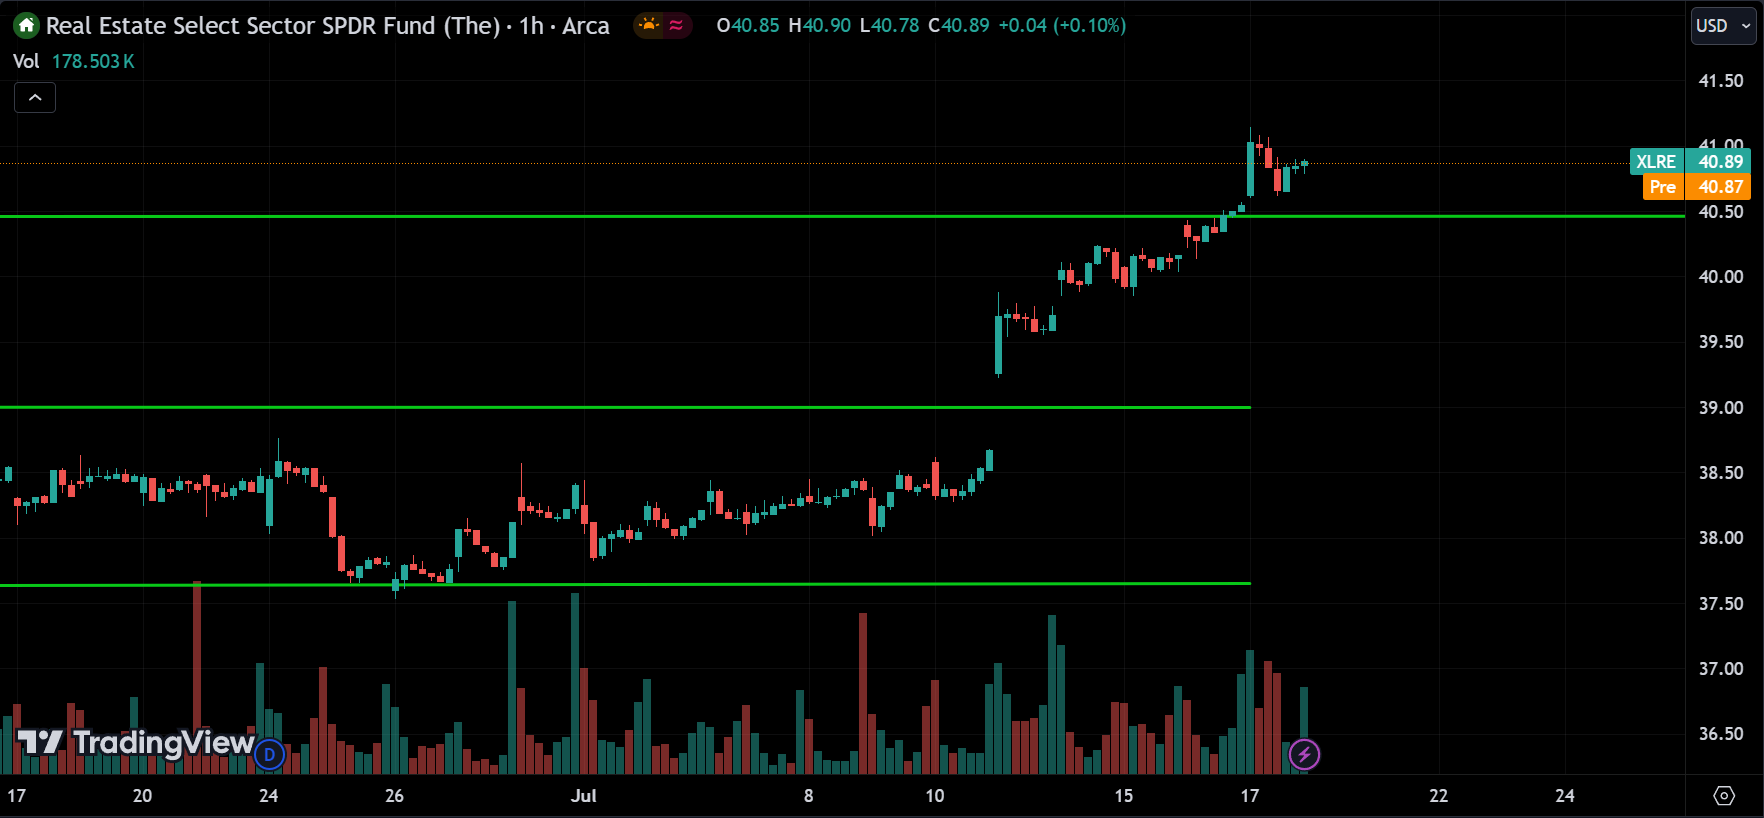
Task: Click the 39.50 price scale label
Action: (1720, 342)
